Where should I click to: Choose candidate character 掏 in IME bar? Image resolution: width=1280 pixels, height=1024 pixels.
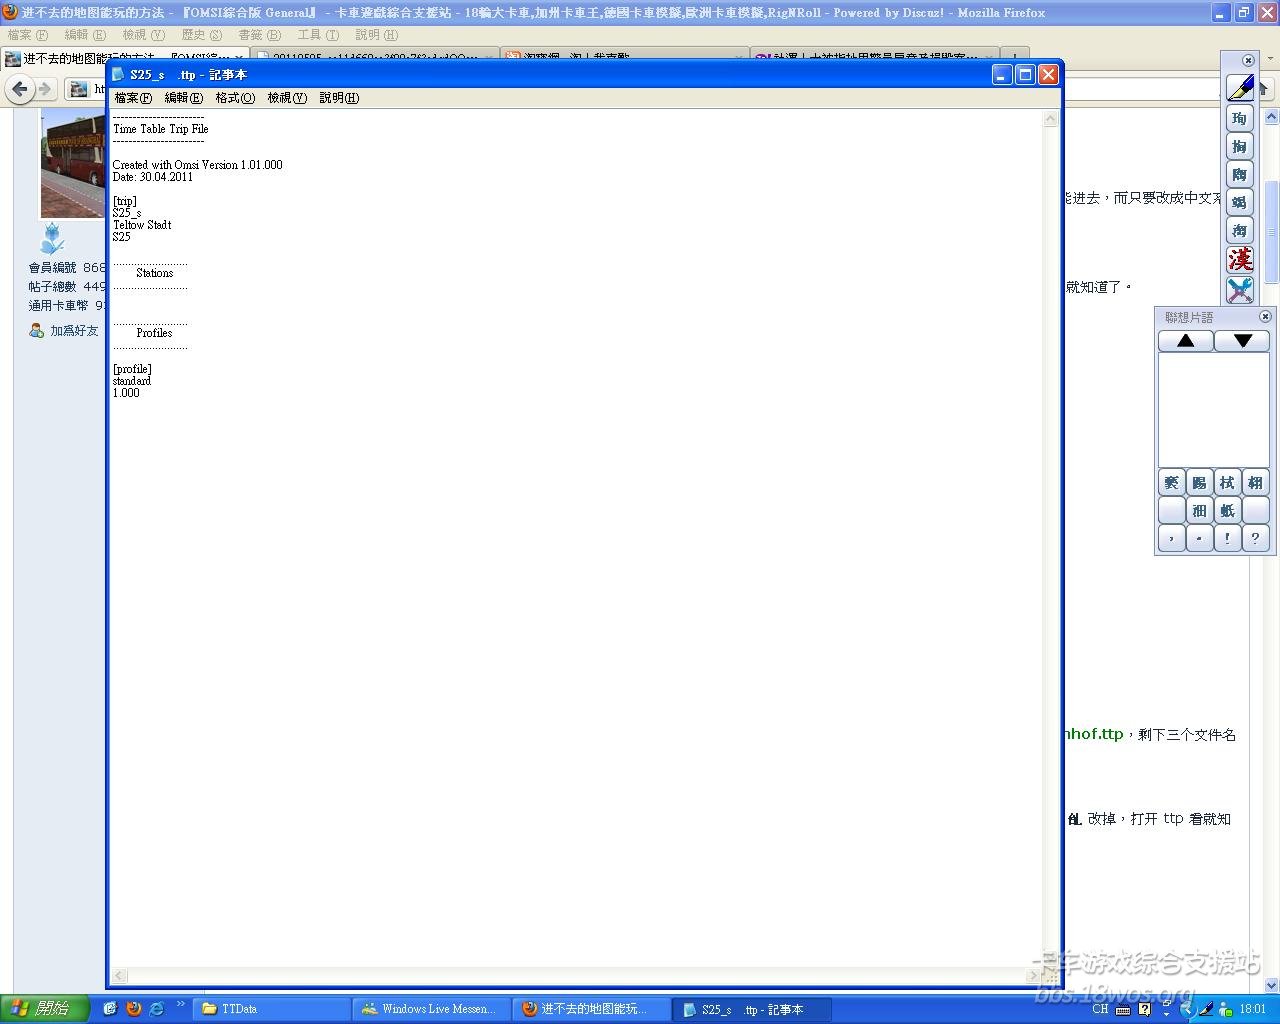coord(1240,146)
